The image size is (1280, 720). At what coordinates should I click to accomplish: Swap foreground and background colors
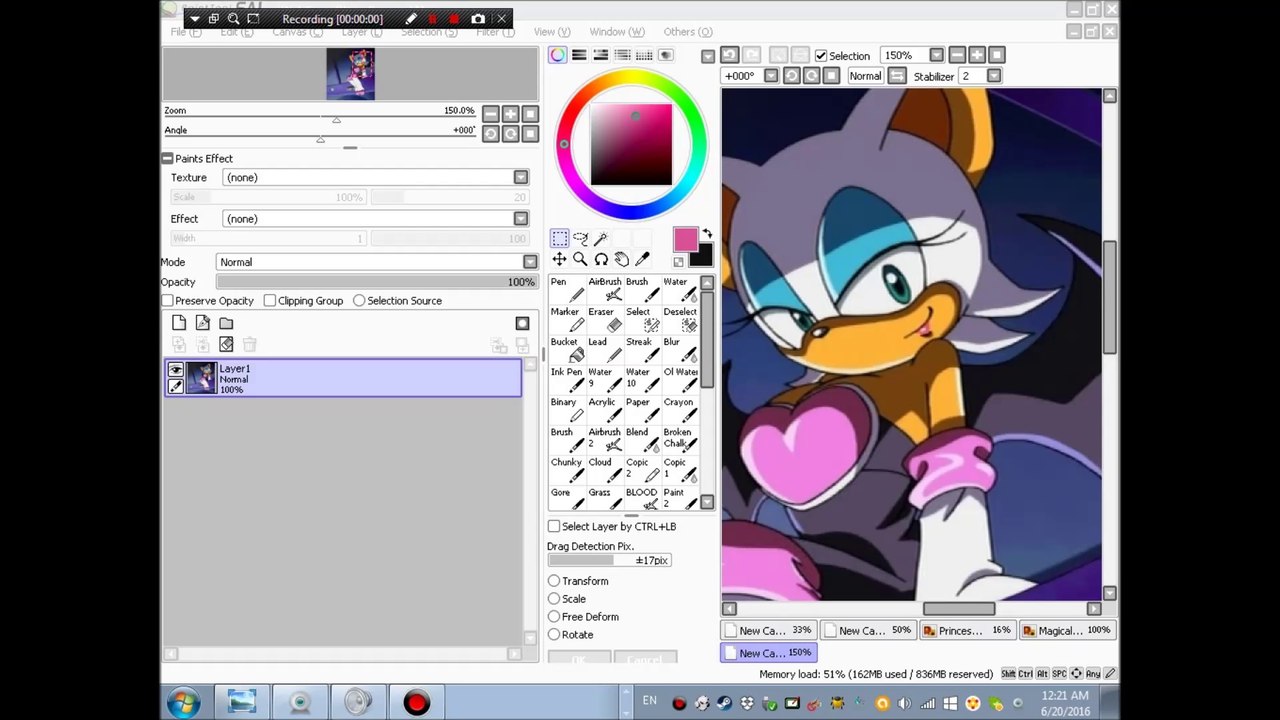pos(707,233)
